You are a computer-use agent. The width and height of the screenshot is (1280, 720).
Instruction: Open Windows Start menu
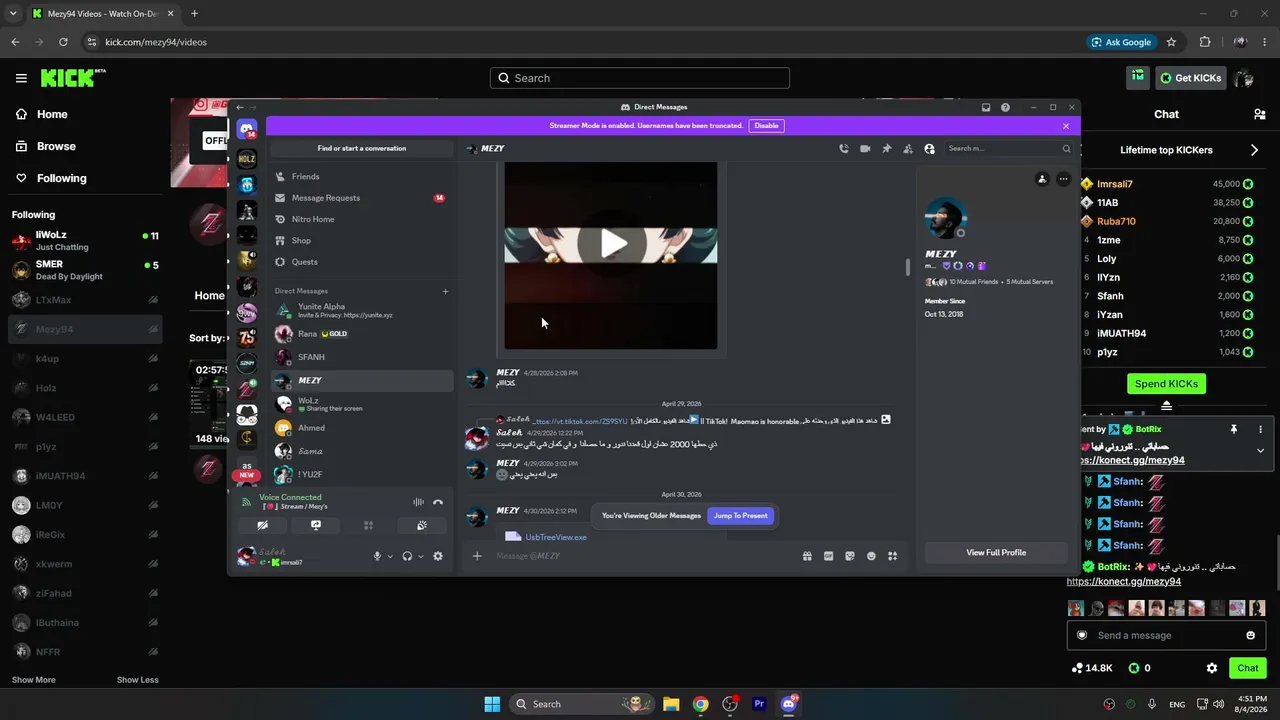click(x=492, y=704)
